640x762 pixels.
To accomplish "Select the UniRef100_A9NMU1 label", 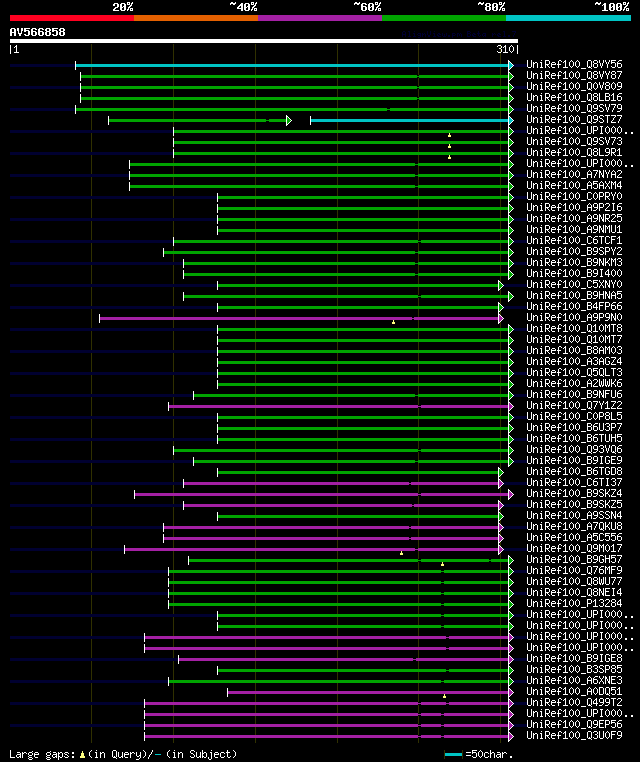I will point(574,229).
